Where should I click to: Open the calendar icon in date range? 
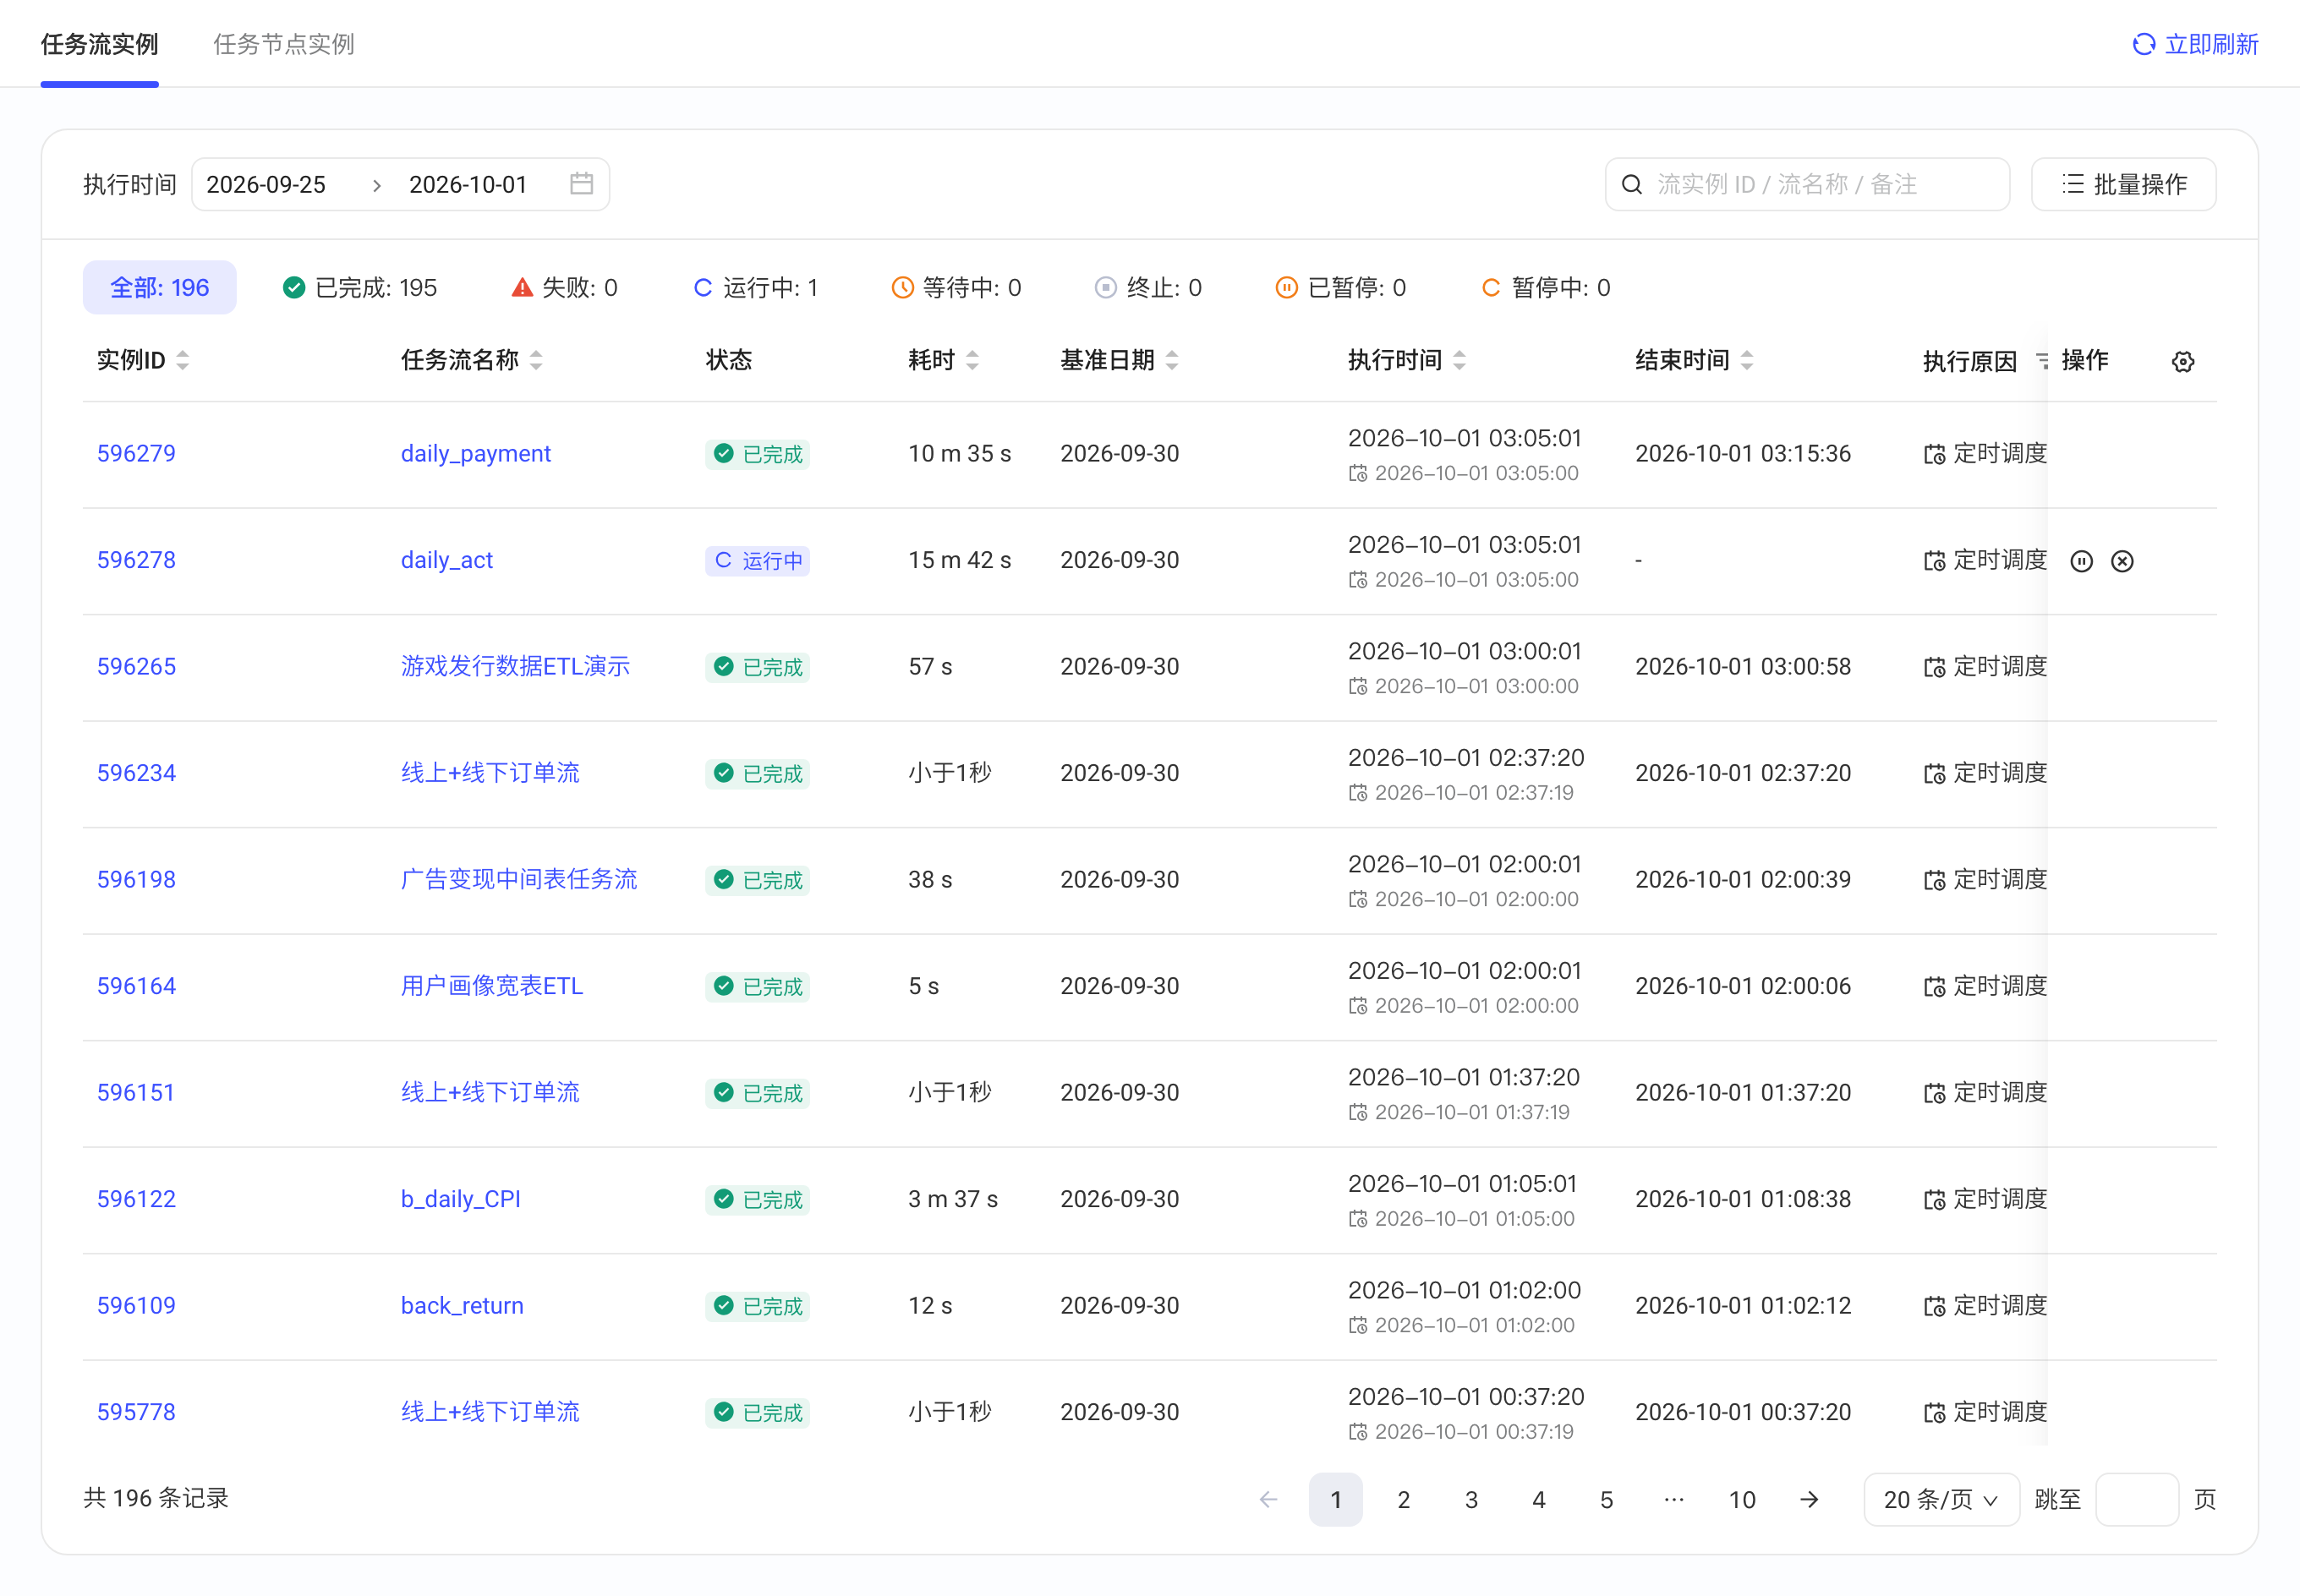[581, 184]
